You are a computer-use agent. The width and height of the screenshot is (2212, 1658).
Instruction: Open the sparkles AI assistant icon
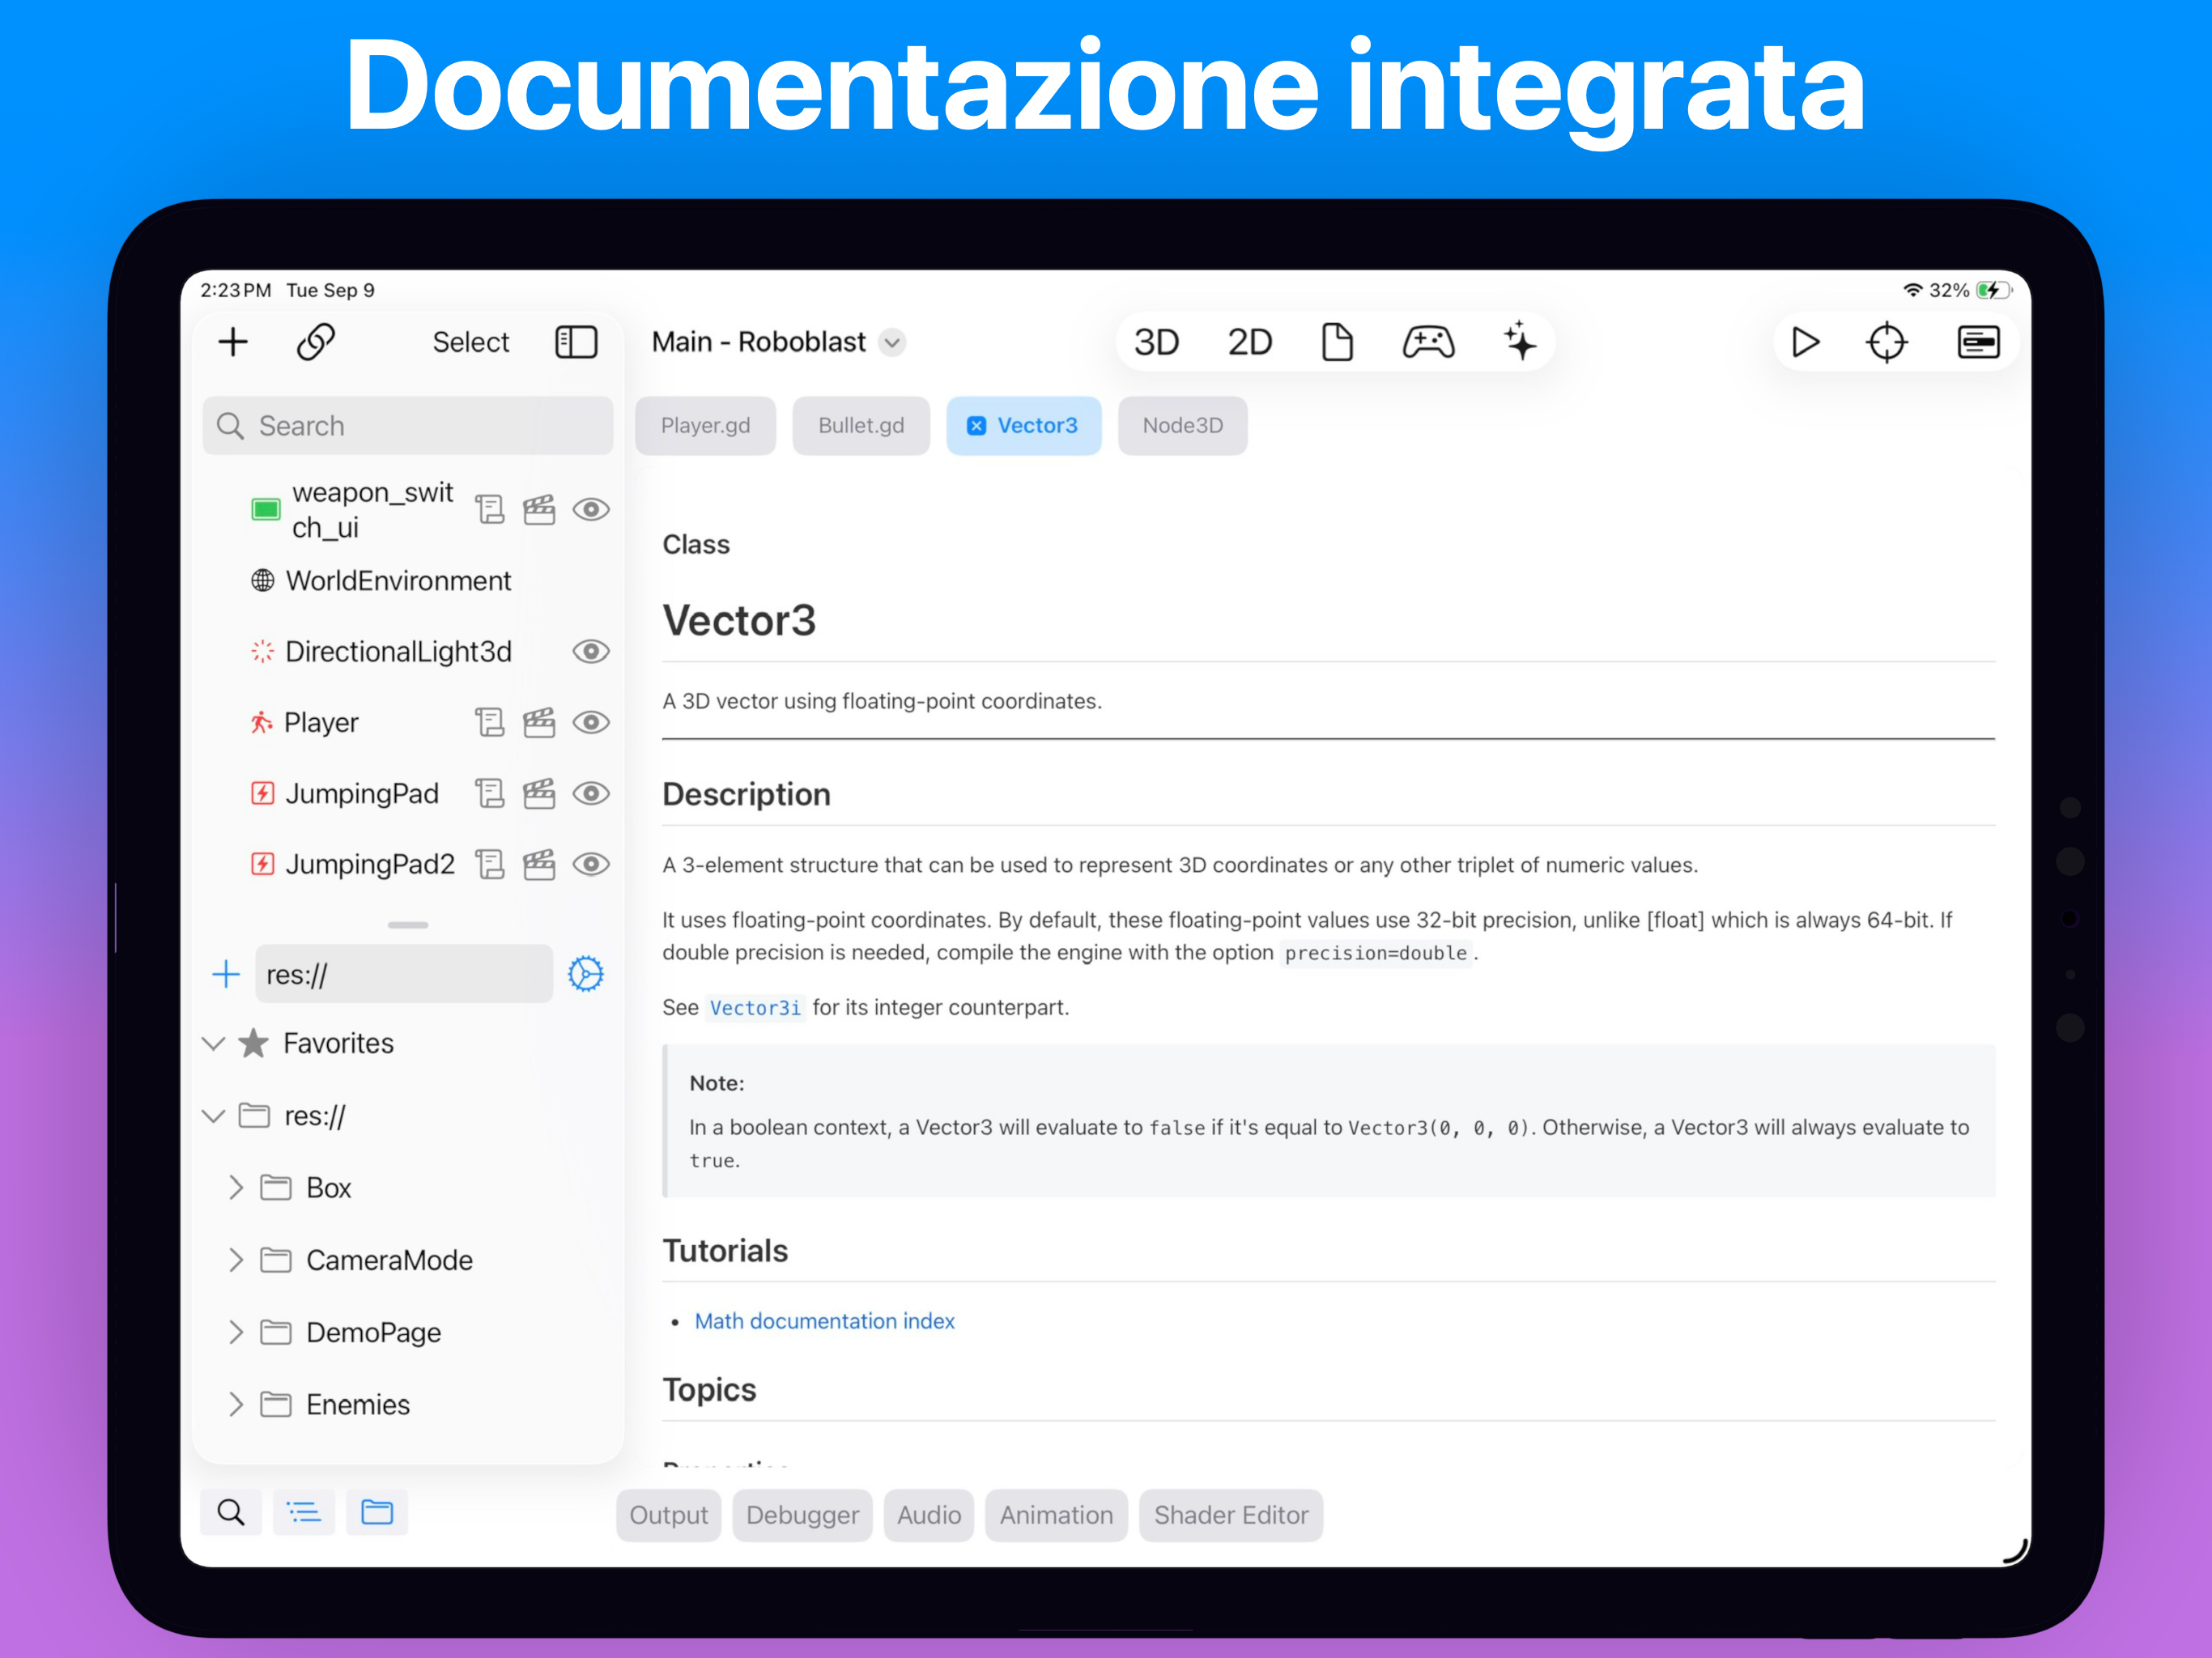tap(1520, 342)
